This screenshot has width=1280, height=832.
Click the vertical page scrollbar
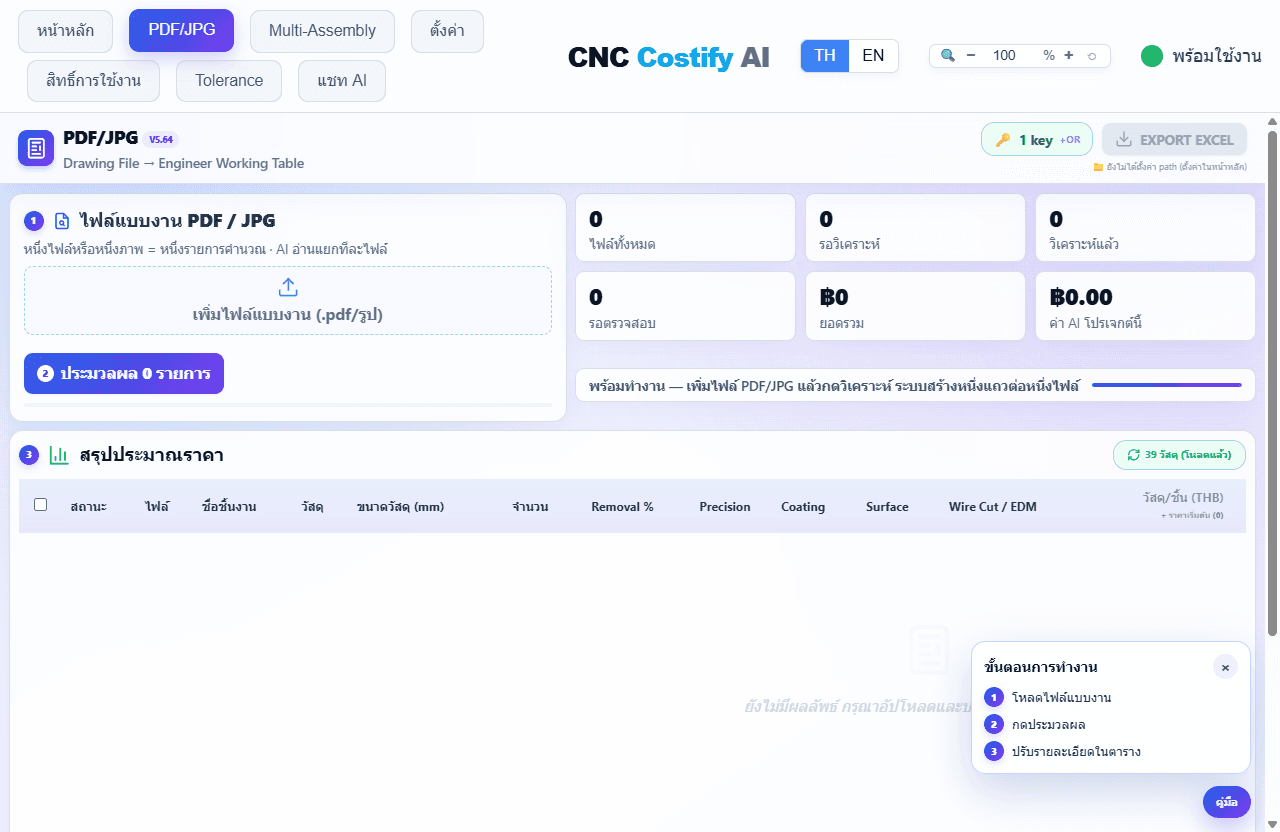pyautogui.click(x=1272, y=382)
